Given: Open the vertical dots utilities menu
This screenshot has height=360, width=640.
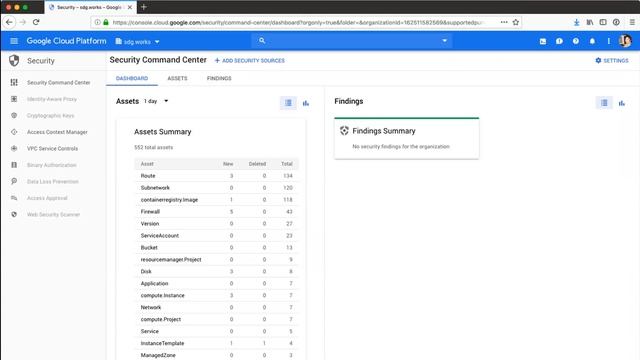Looking at the screenshot, I should (609, 41).
